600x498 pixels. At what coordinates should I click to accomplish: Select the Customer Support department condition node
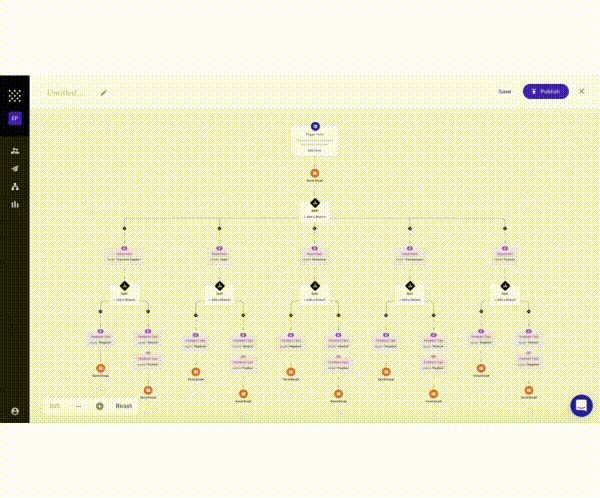(x=124, y=254)
